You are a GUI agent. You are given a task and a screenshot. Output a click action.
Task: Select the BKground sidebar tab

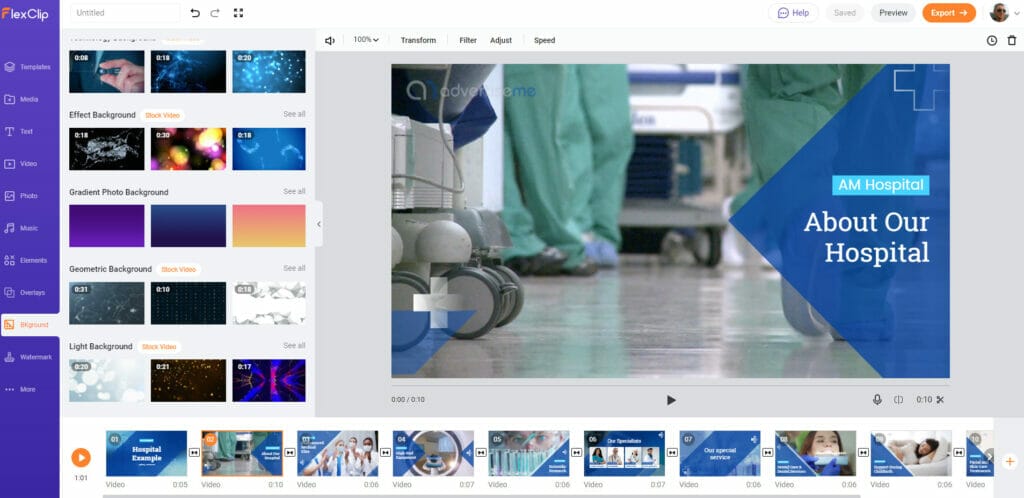click(30, 324)
